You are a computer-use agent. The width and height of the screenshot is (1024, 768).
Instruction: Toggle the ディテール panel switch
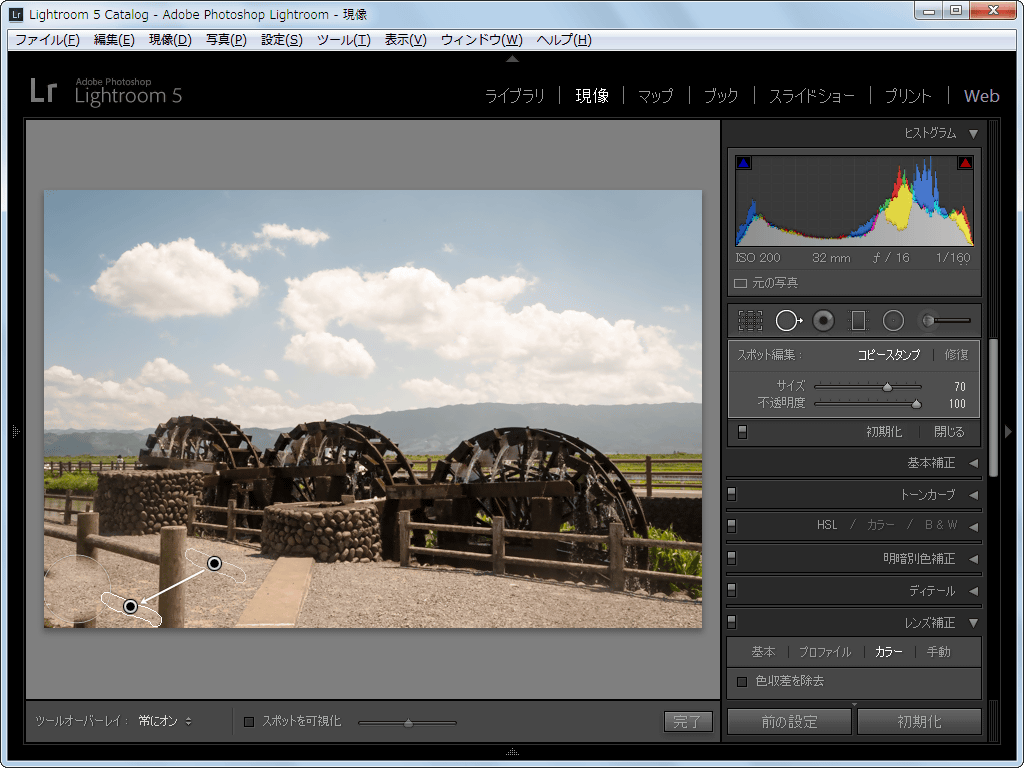point(731,590)
